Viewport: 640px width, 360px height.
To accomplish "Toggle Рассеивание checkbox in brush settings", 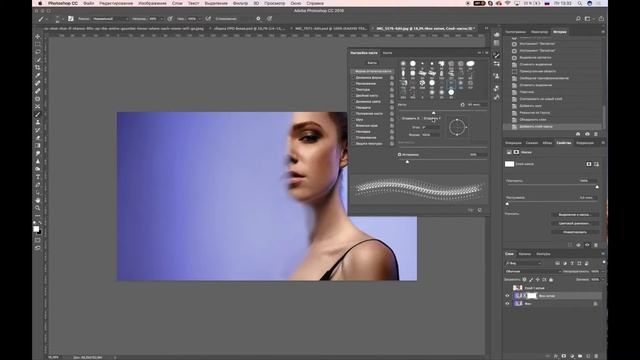I will coord(353,83).
